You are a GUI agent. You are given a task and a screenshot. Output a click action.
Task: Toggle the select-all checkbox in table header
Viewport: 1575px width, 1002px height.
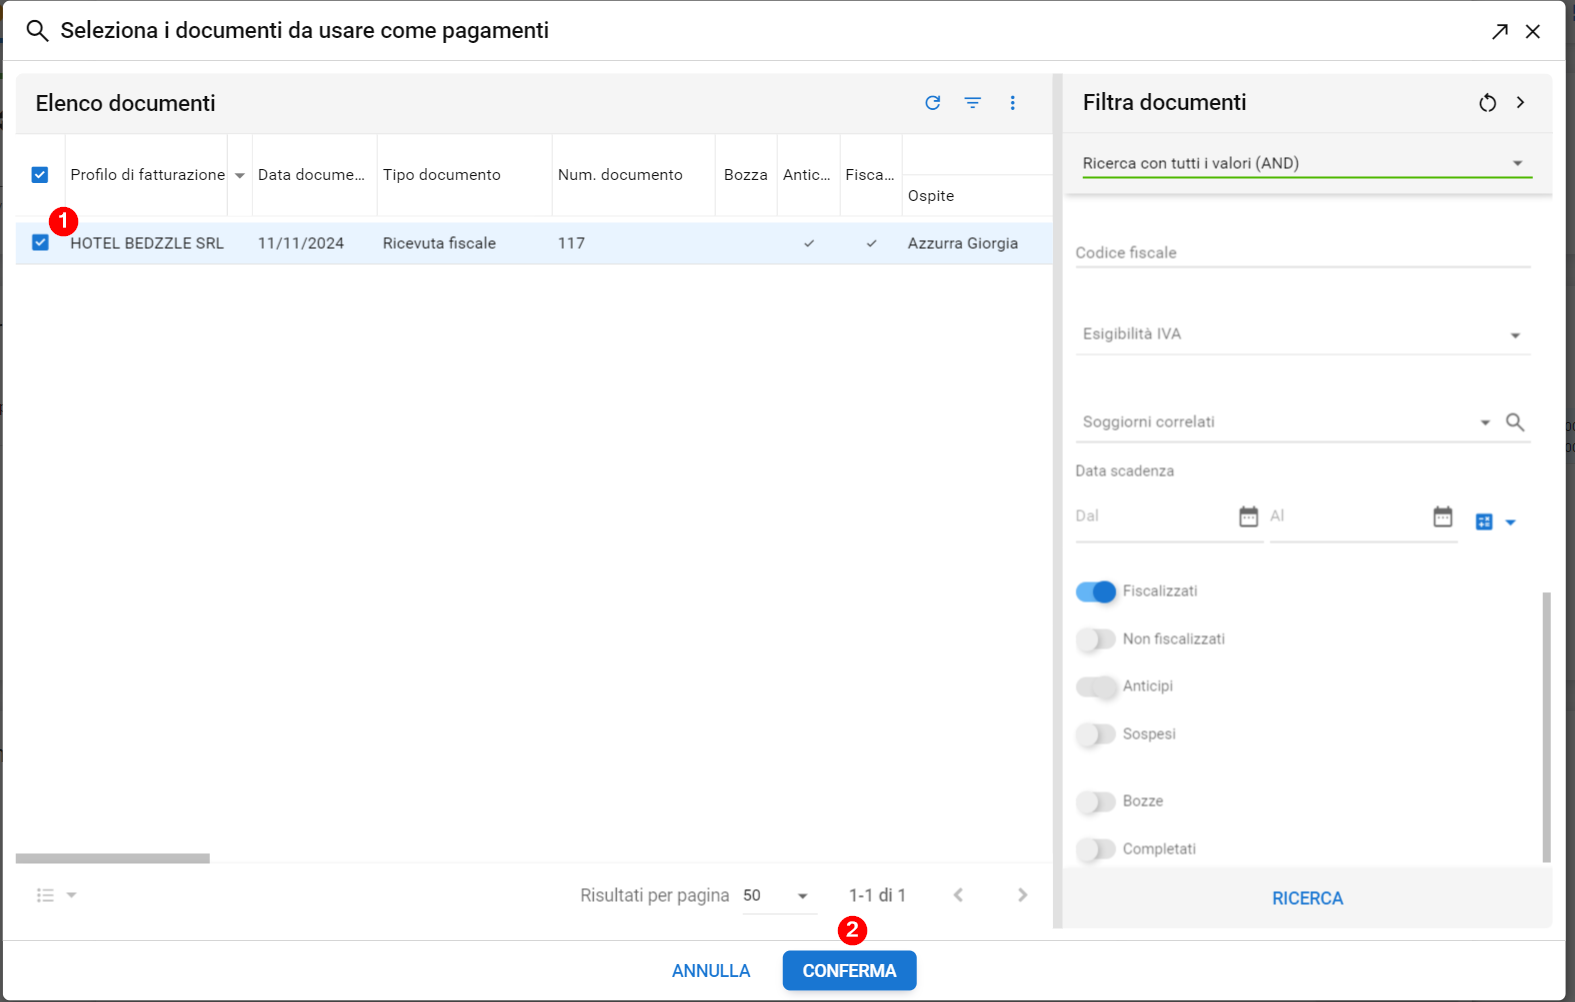40,175
